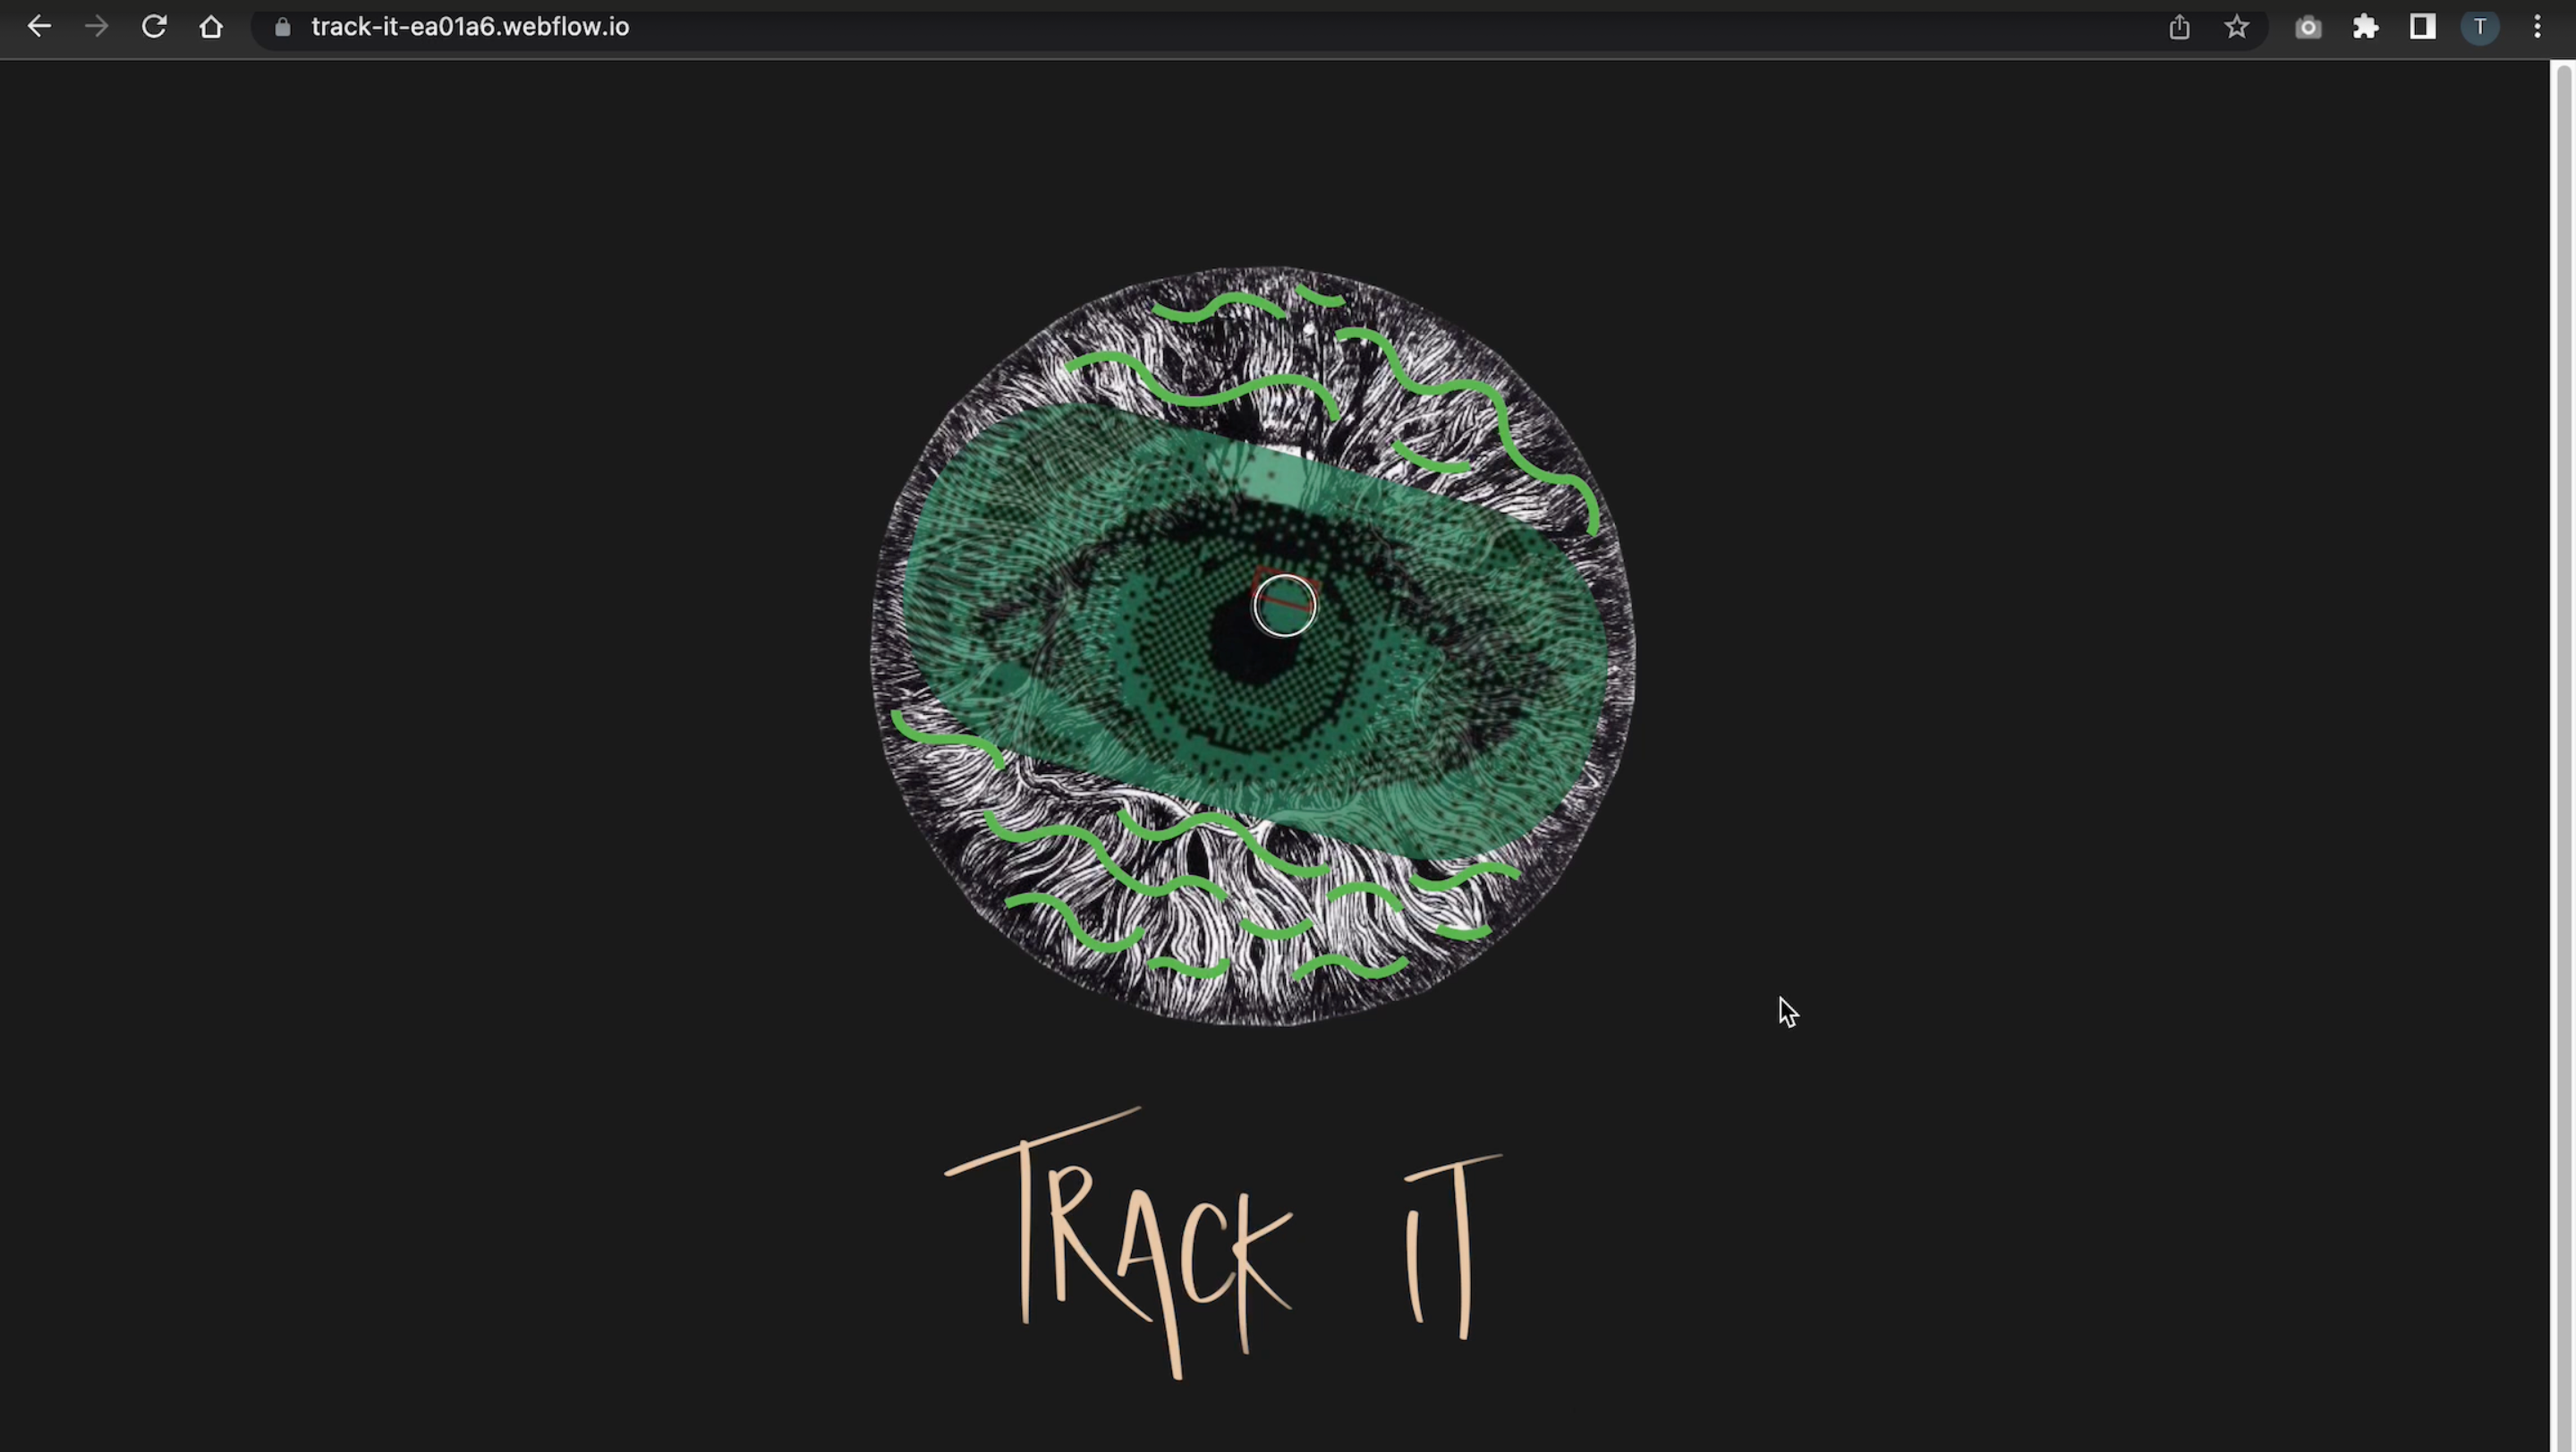Open the browser home page

tap(211, 27)
